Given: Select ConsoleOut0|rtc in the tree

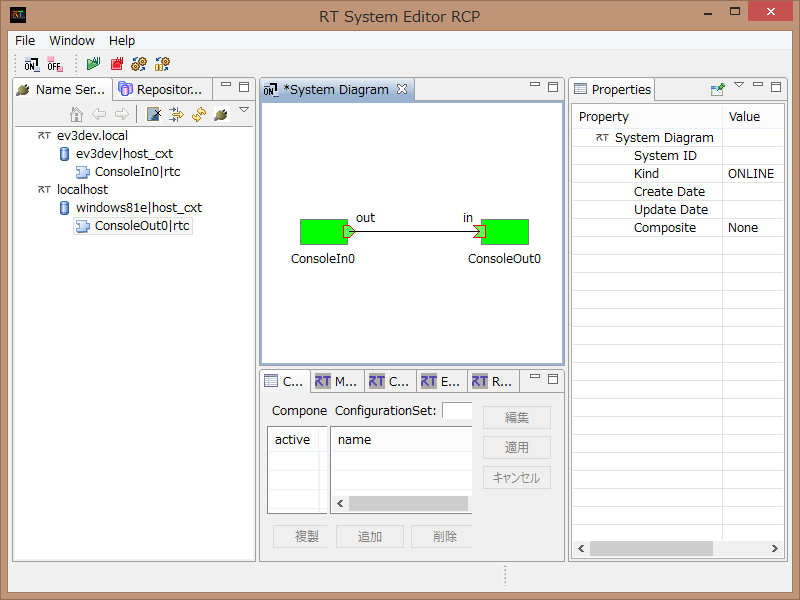Looking at the screenshot, I should point(142,226).
